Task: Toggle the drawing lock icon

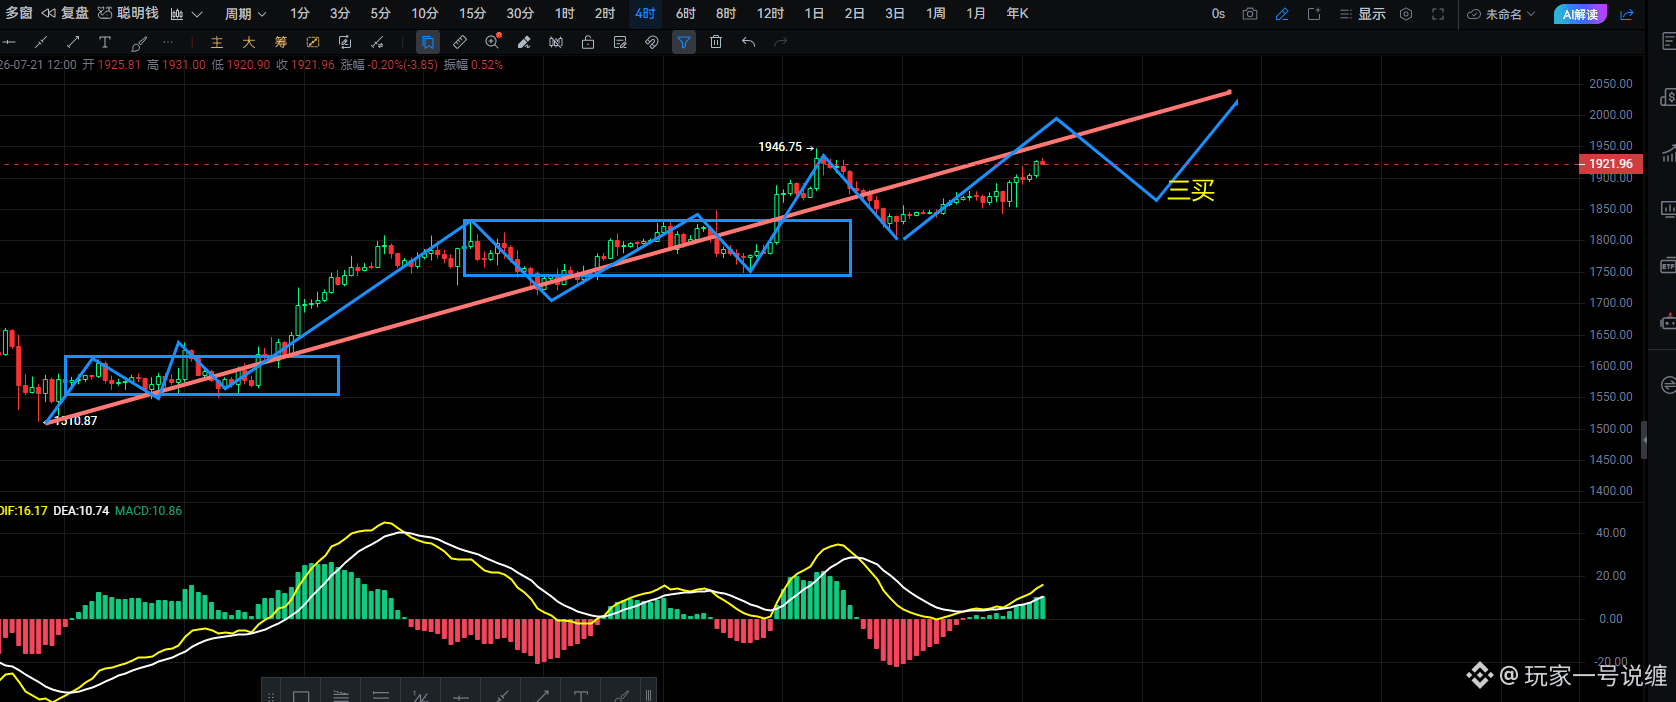Action: [x=588, y=42]
